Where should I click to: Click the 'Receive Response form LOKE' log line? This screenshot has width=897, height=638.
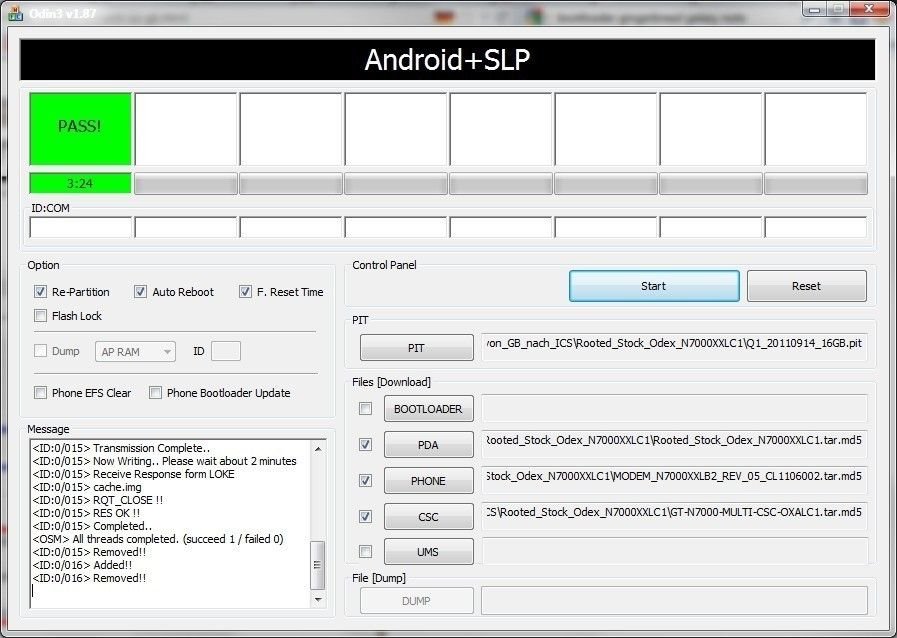(133, 474)
